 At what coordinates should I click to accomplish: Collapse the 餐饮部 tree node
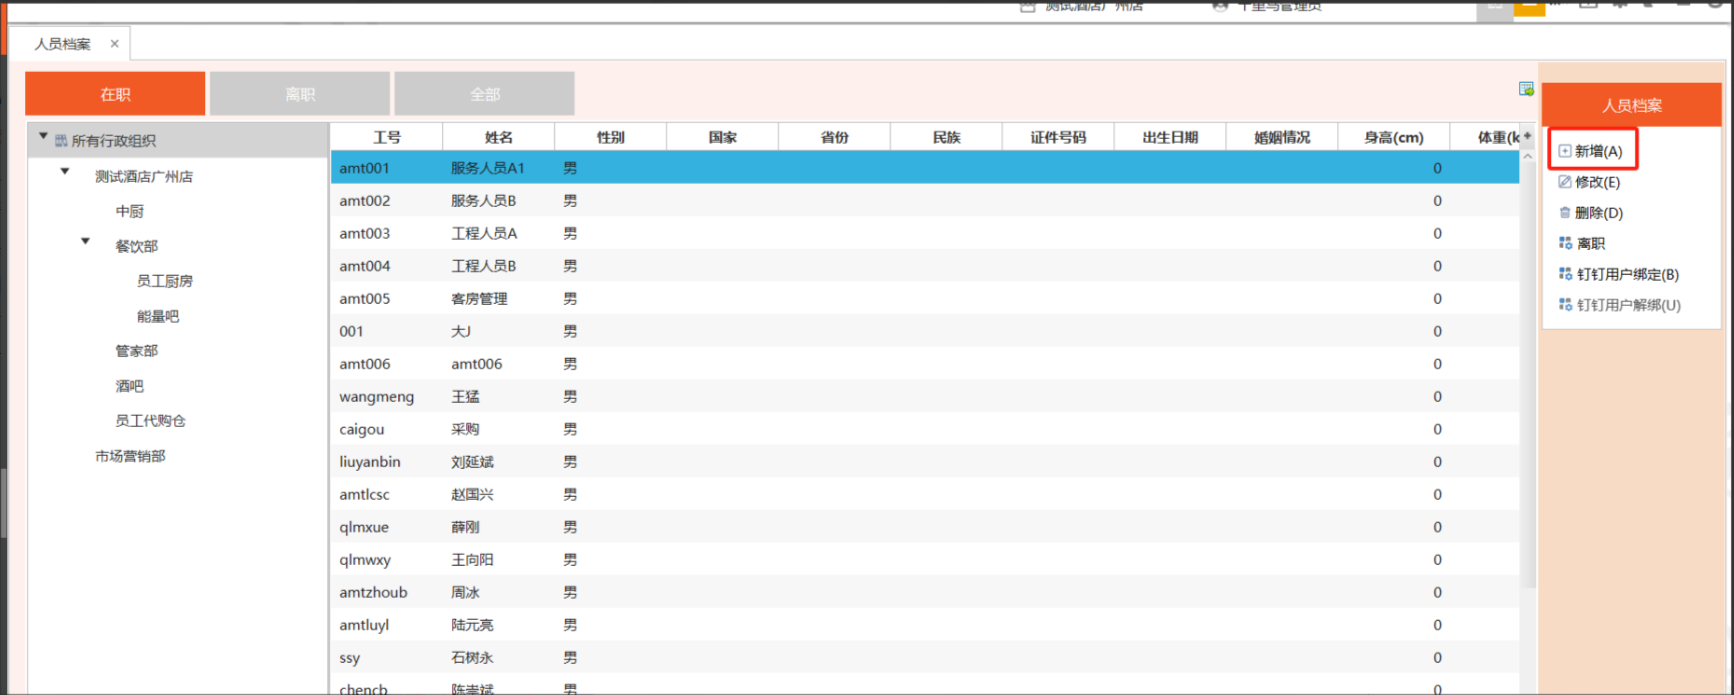coord(86,242)
